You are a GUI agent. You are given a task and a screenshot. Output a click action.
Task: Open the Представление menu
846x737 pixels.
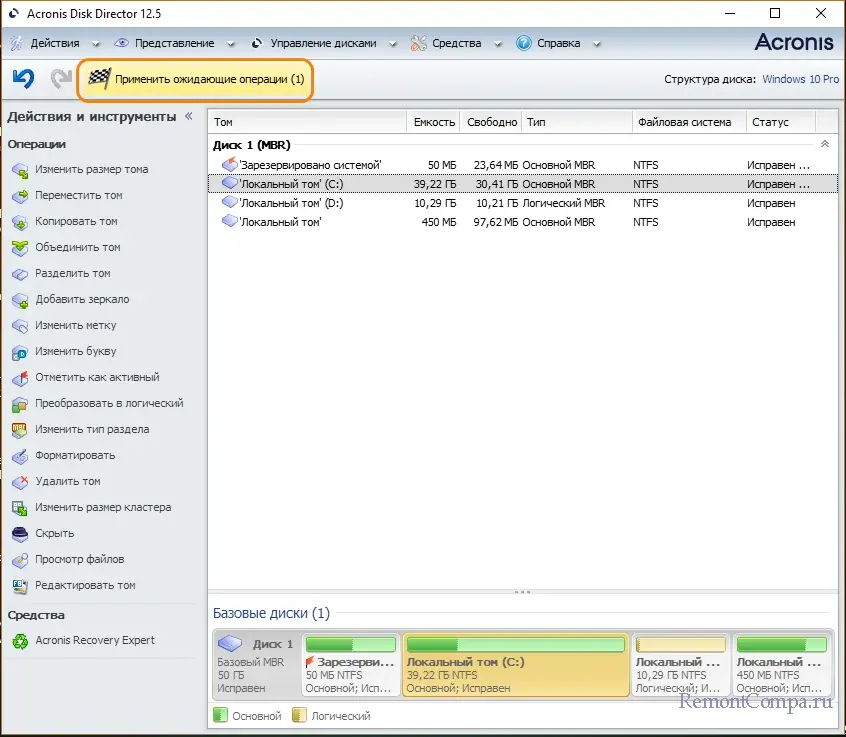(x=174, y=43)
